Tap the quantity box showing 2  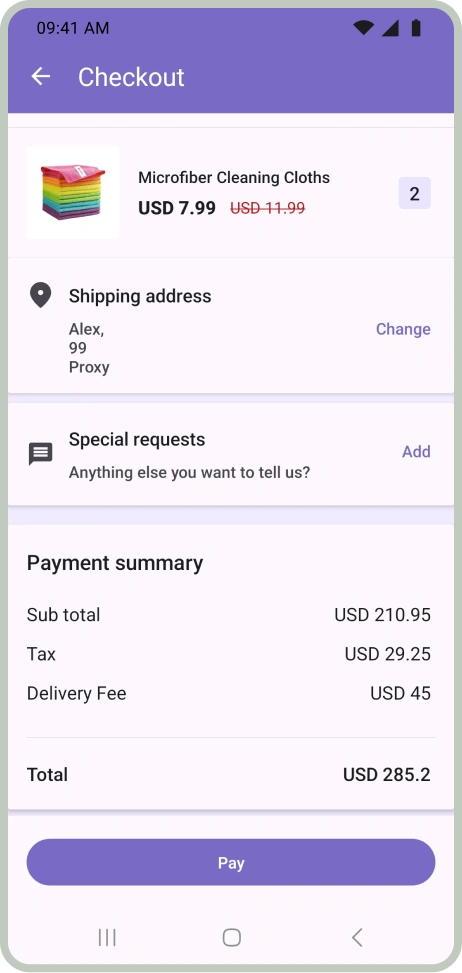(414, 193)
